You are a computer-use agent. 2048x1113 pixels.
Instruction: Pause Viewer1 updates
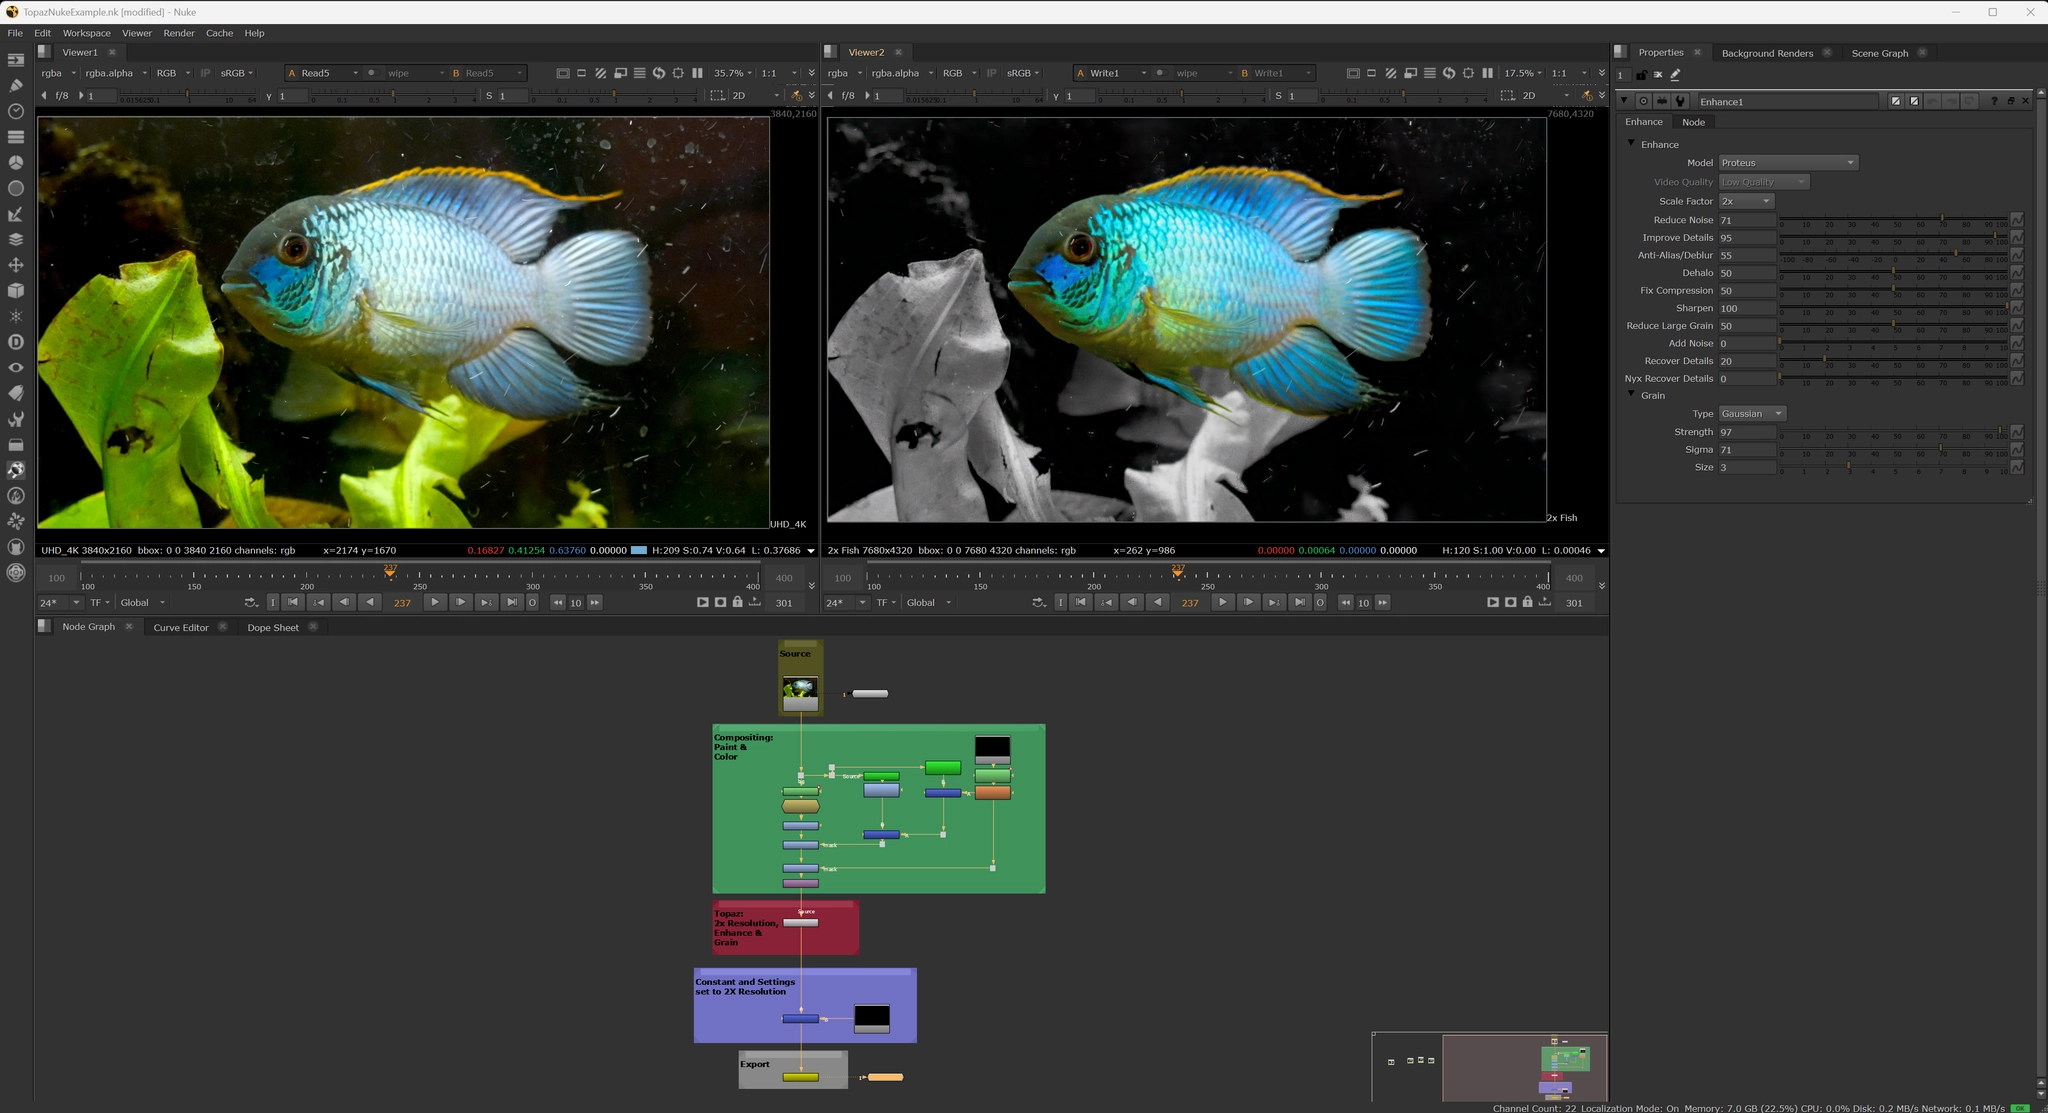coord(697,73)
